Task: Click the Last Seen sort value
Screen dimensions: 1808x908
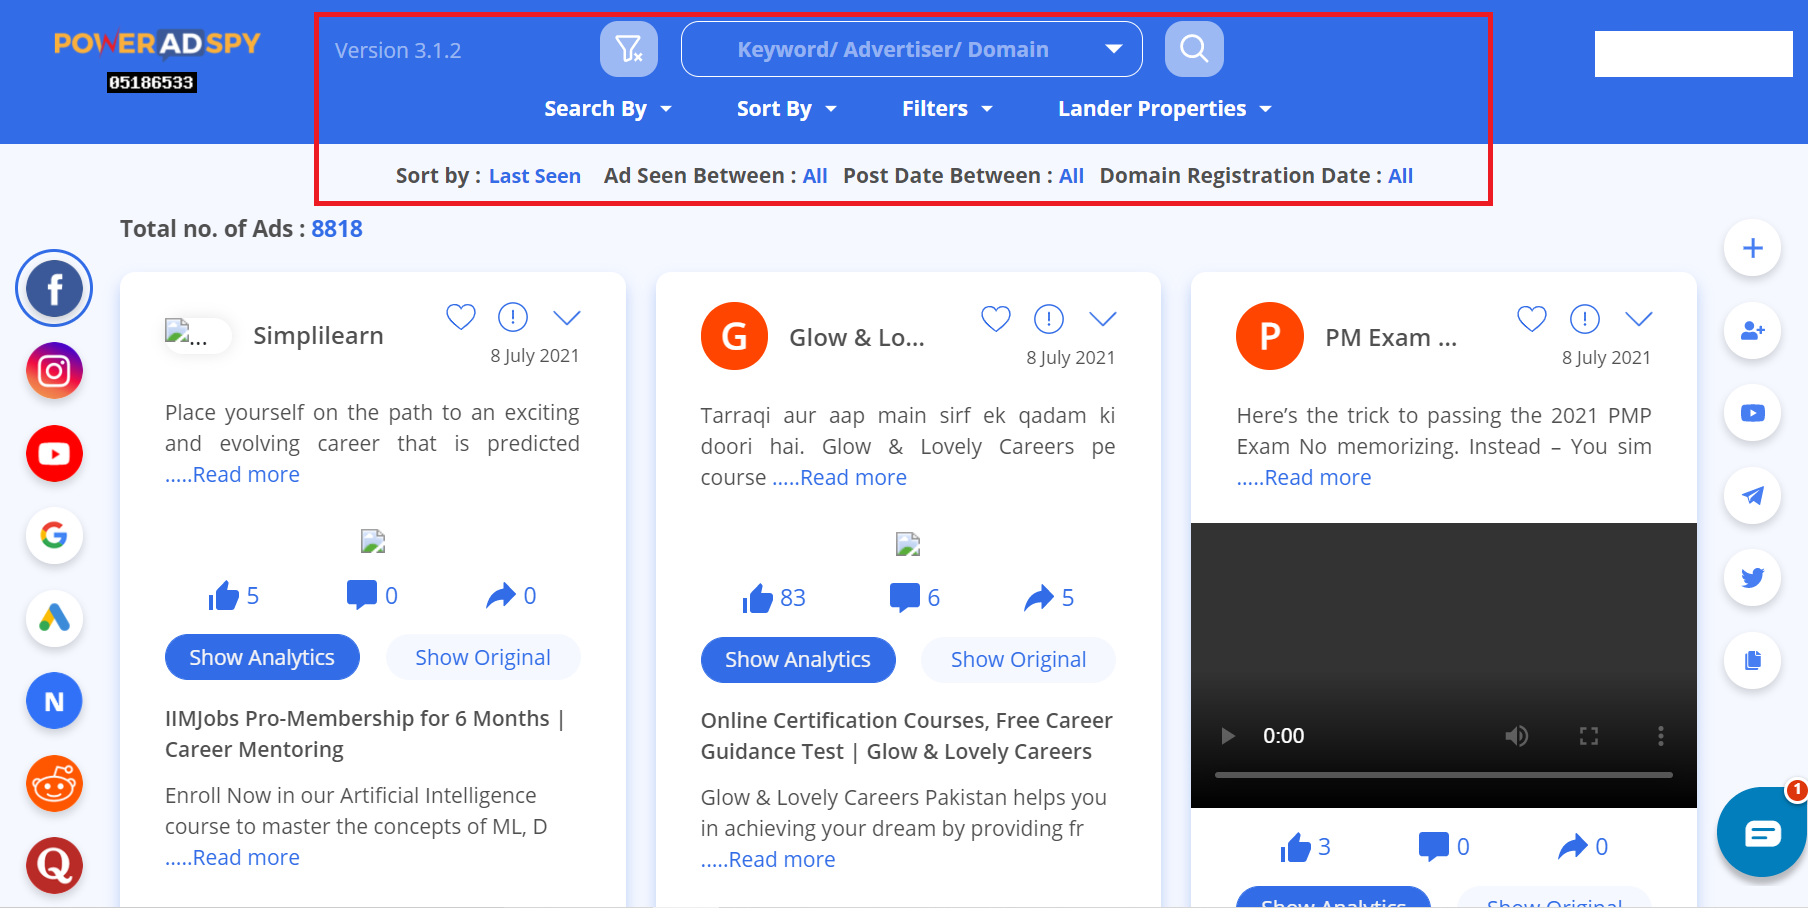Action: point(535,176)
